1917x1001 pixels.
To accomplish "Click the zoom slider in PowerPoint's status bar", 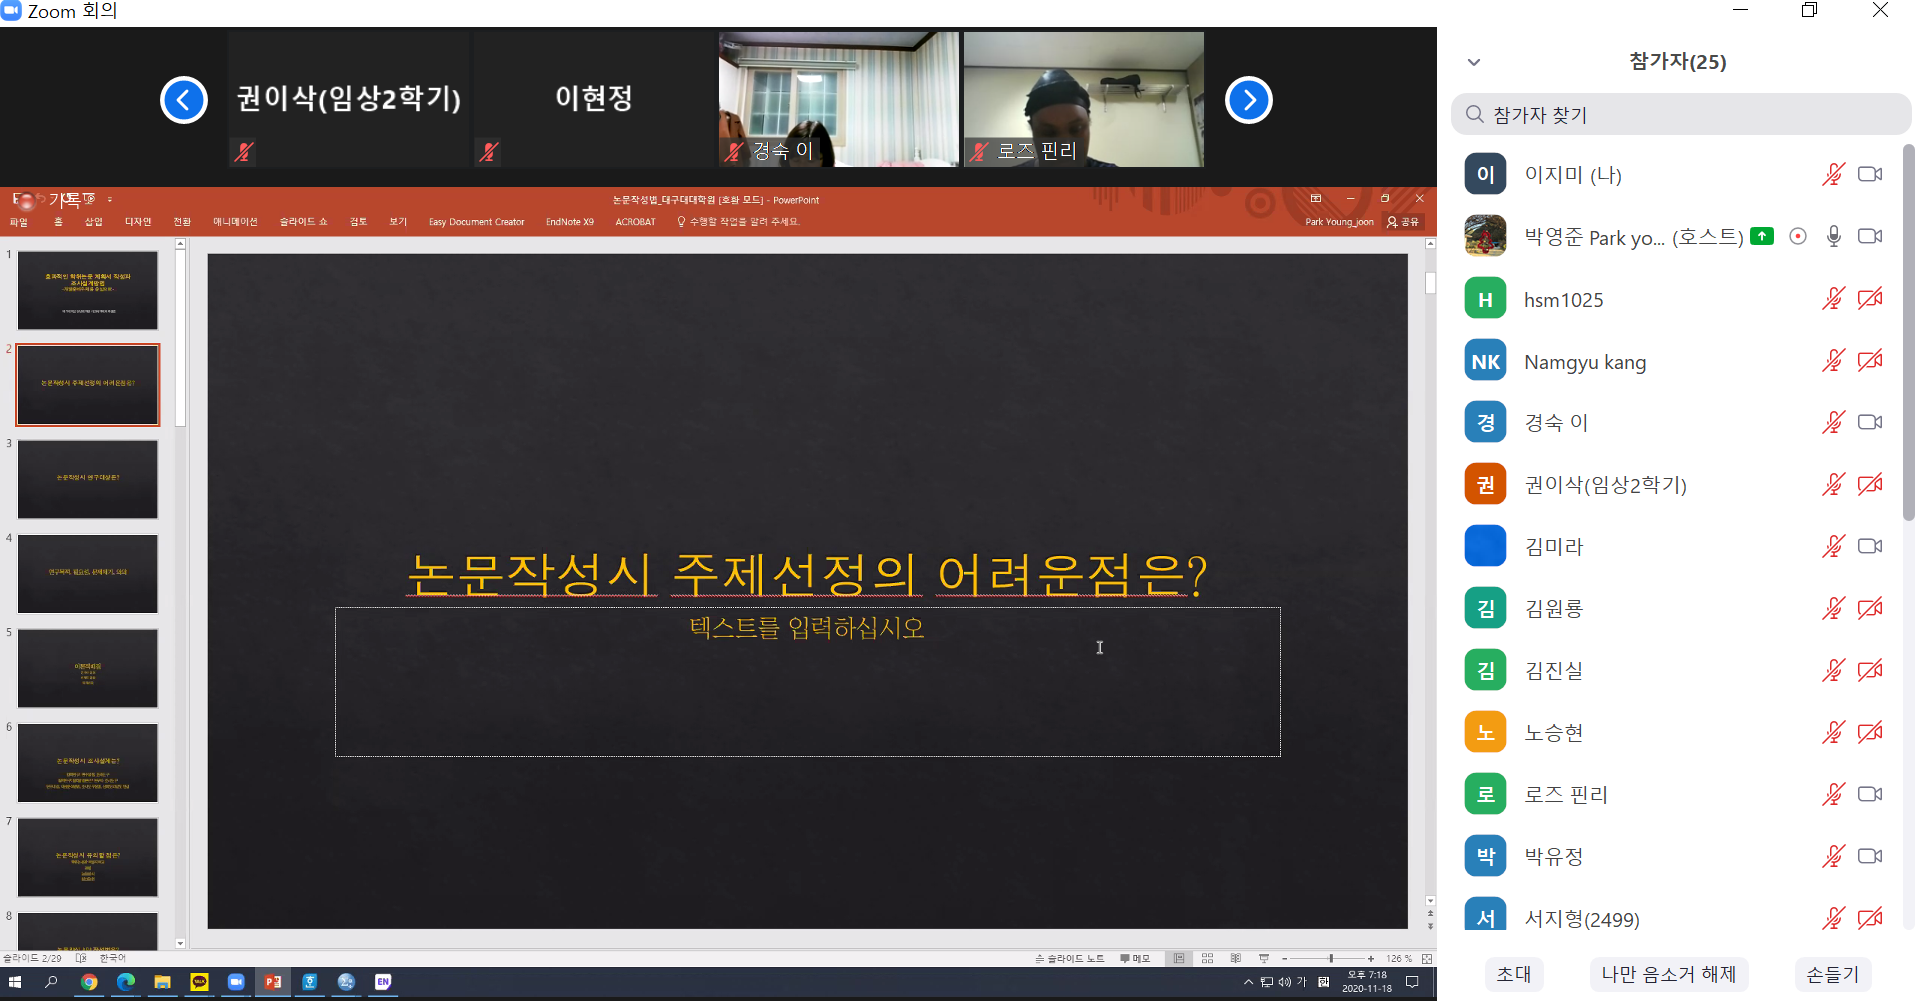I will 1330,958.
